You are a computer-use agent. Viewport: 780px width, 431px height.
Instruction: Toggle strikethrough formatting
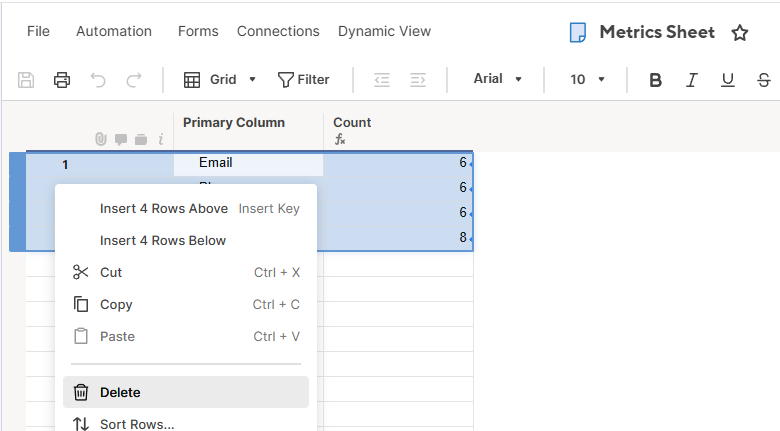click(764, 80)
